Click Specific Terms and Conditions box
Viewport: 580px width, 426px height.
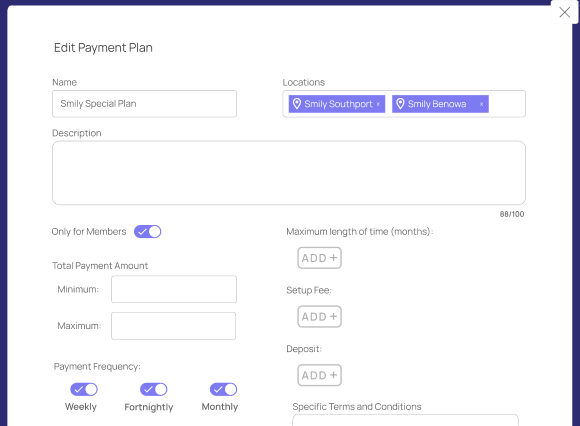coord(405,420)
